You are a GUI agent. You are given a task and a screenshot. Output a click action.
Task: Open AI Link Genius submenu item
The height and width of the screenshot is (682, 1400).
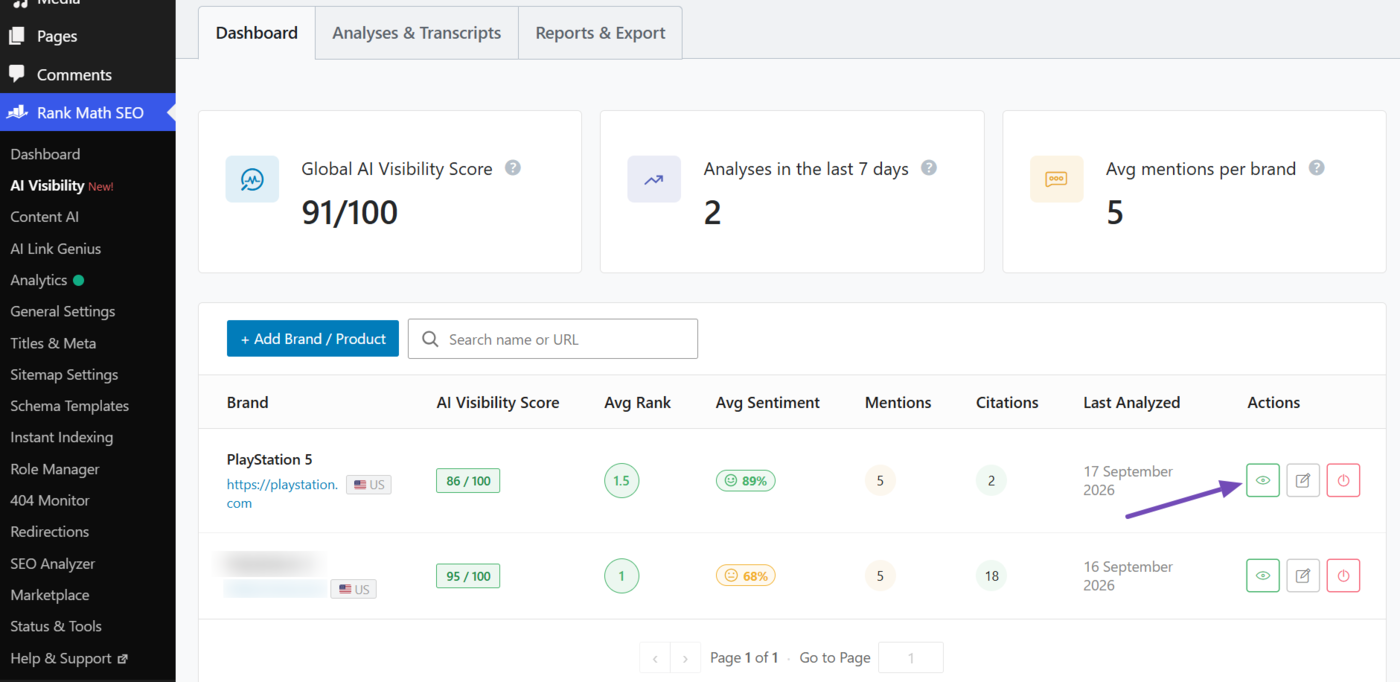point(55,249)
